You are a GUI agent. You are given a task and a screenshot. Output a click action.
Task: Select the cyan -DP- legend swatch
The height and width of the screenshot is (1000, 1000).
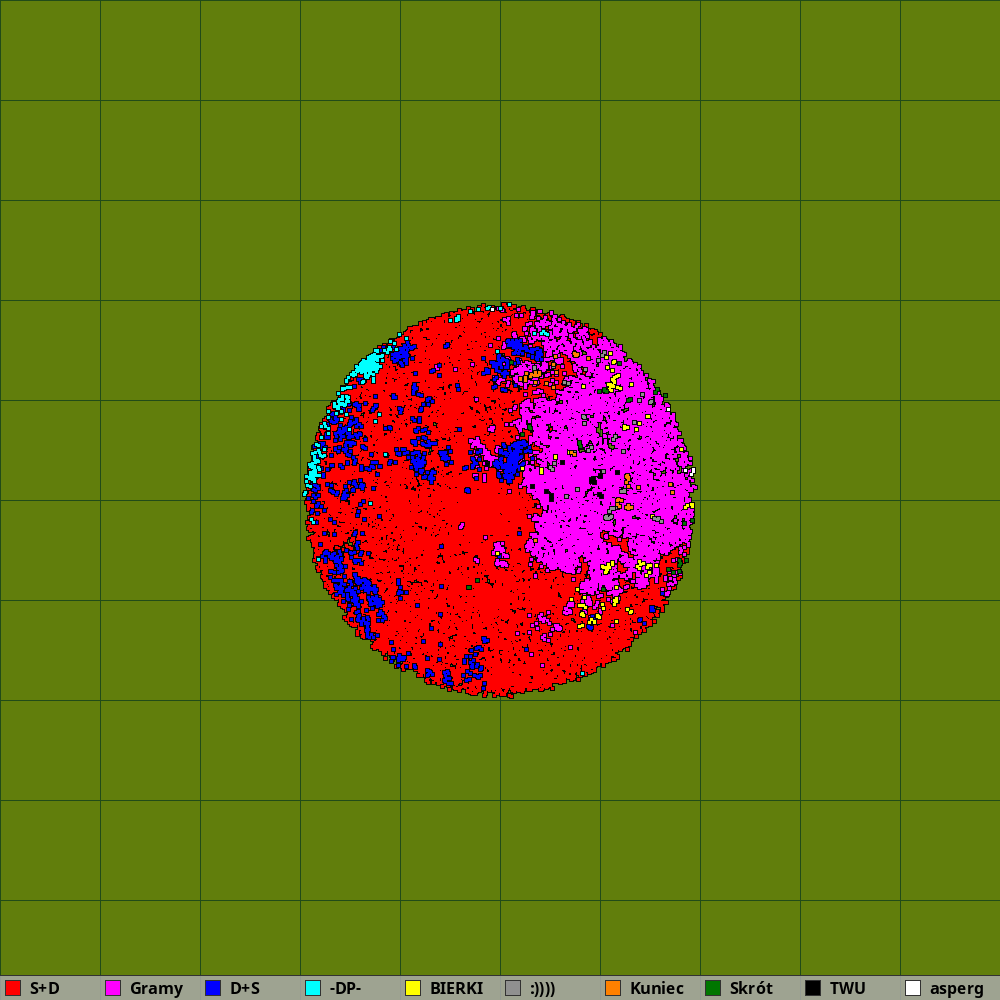313,988
